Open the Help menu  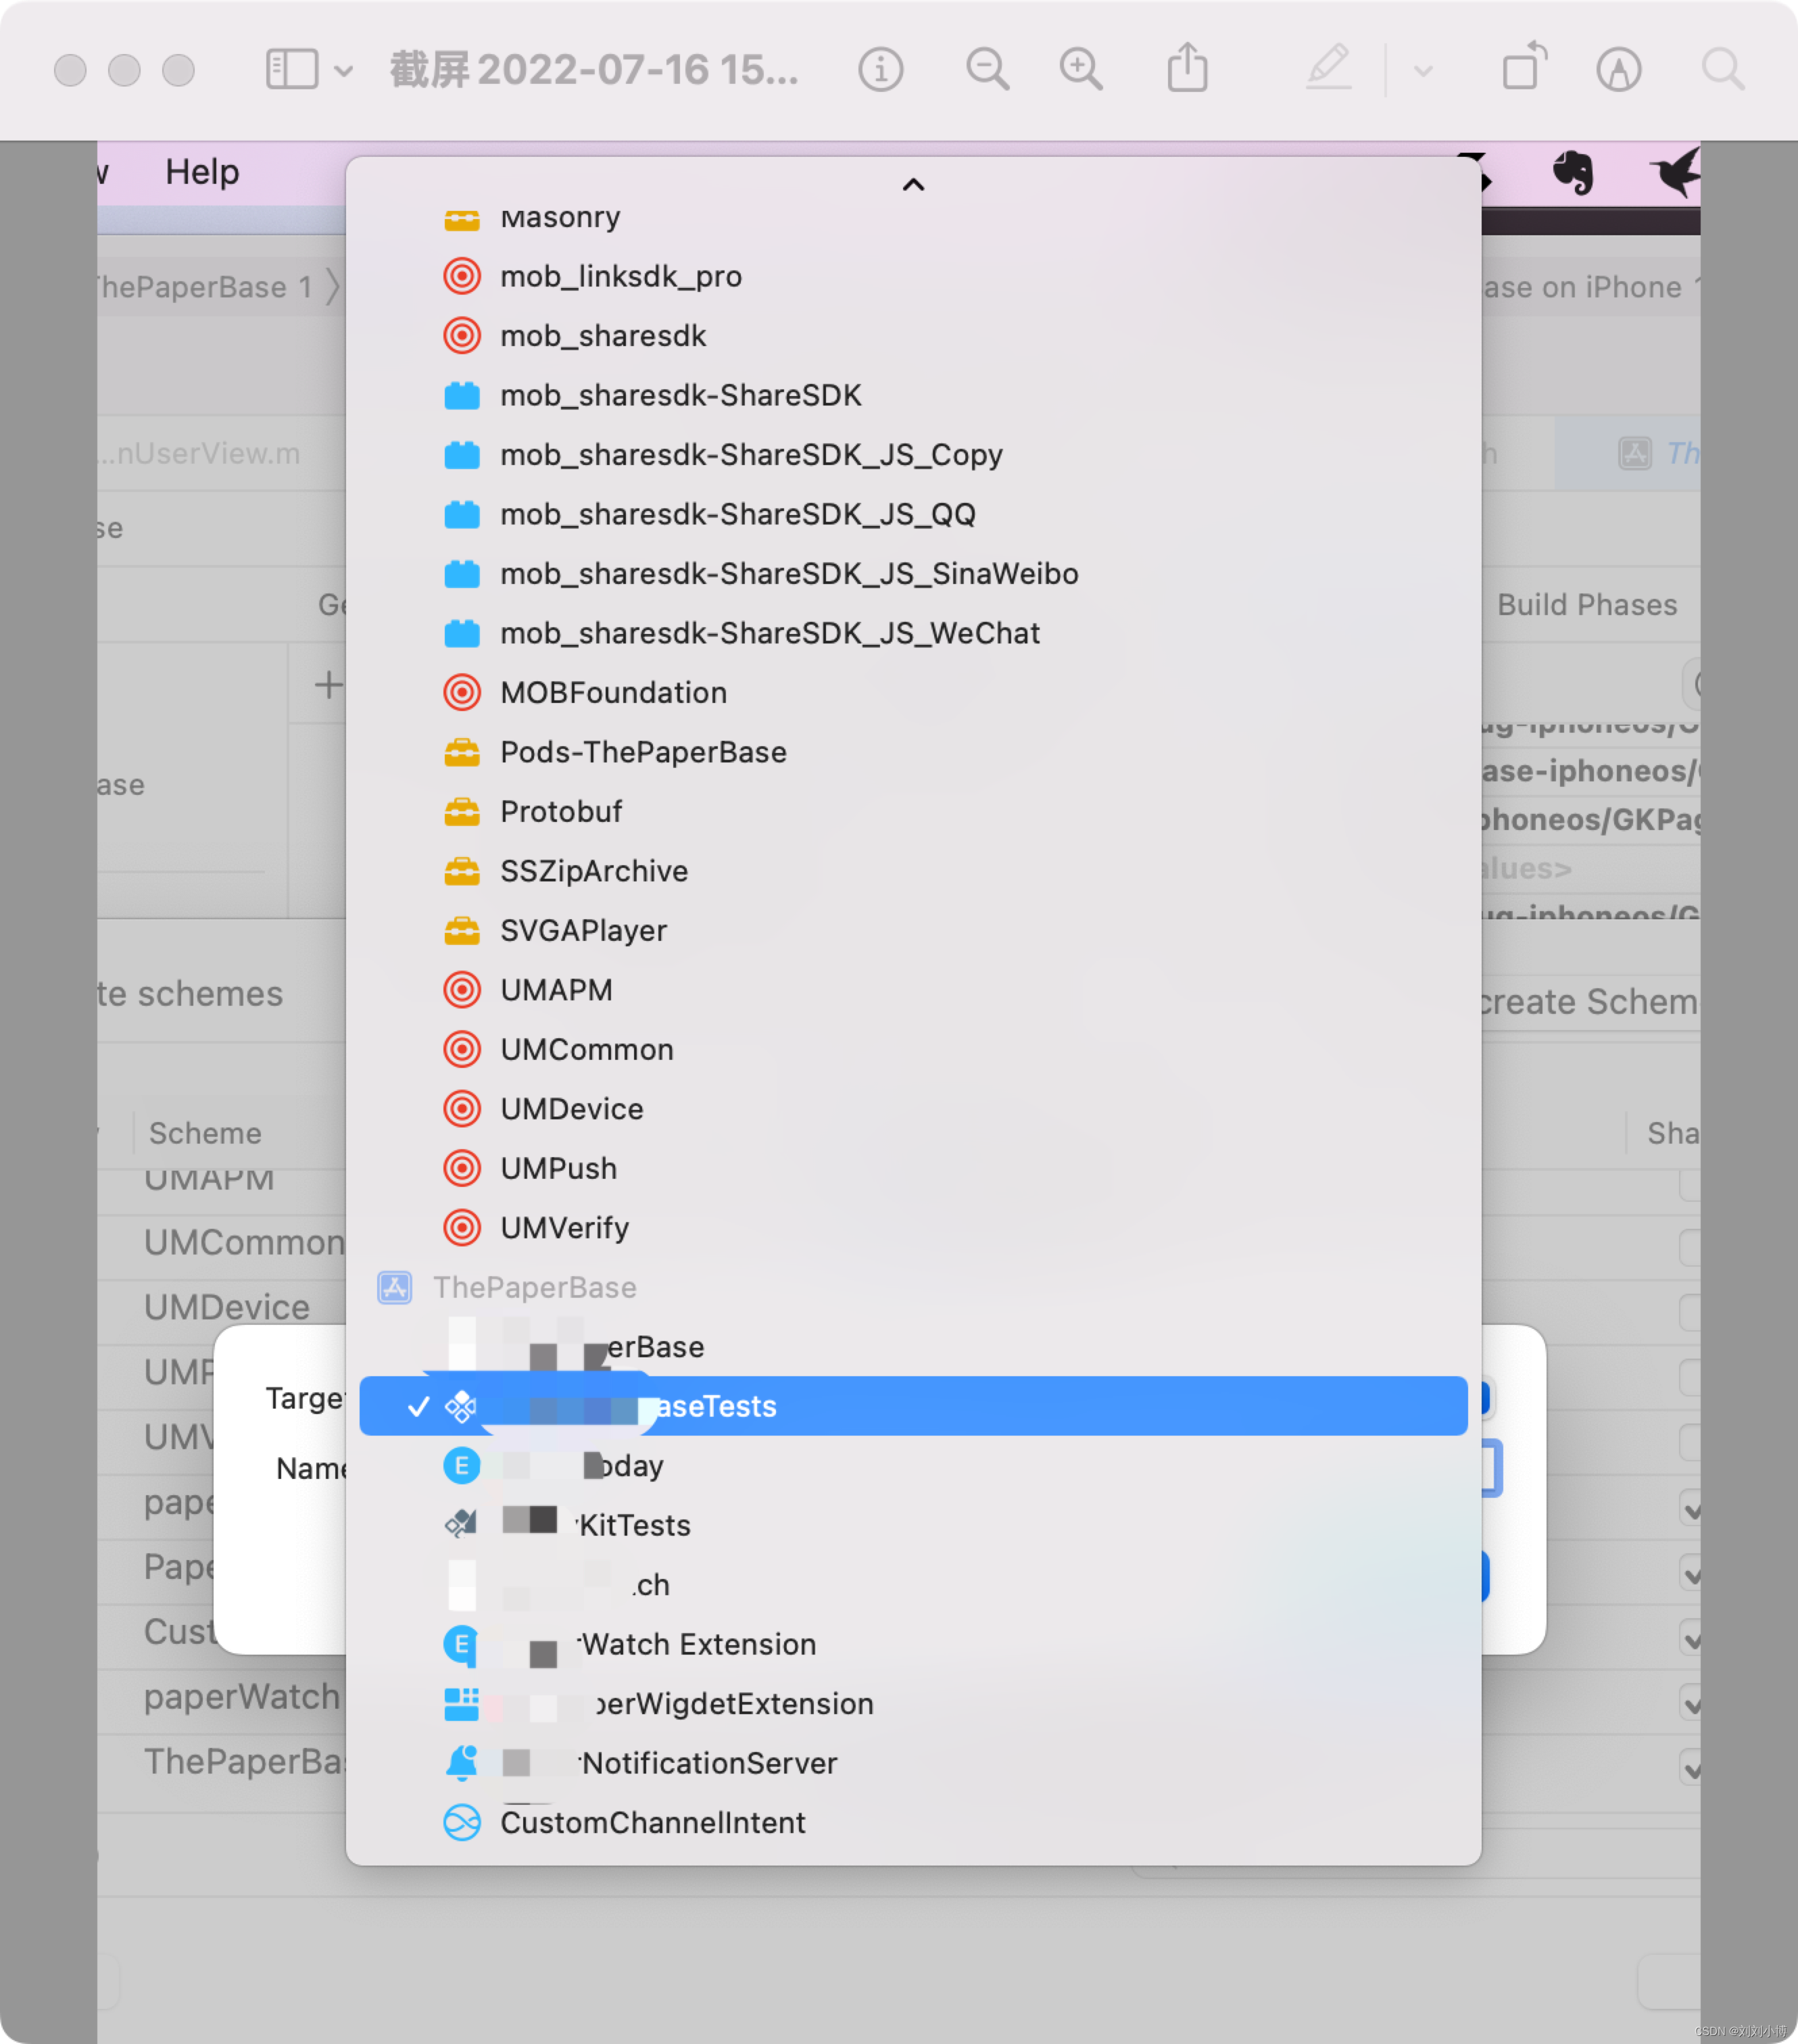(x=202, y=172)
